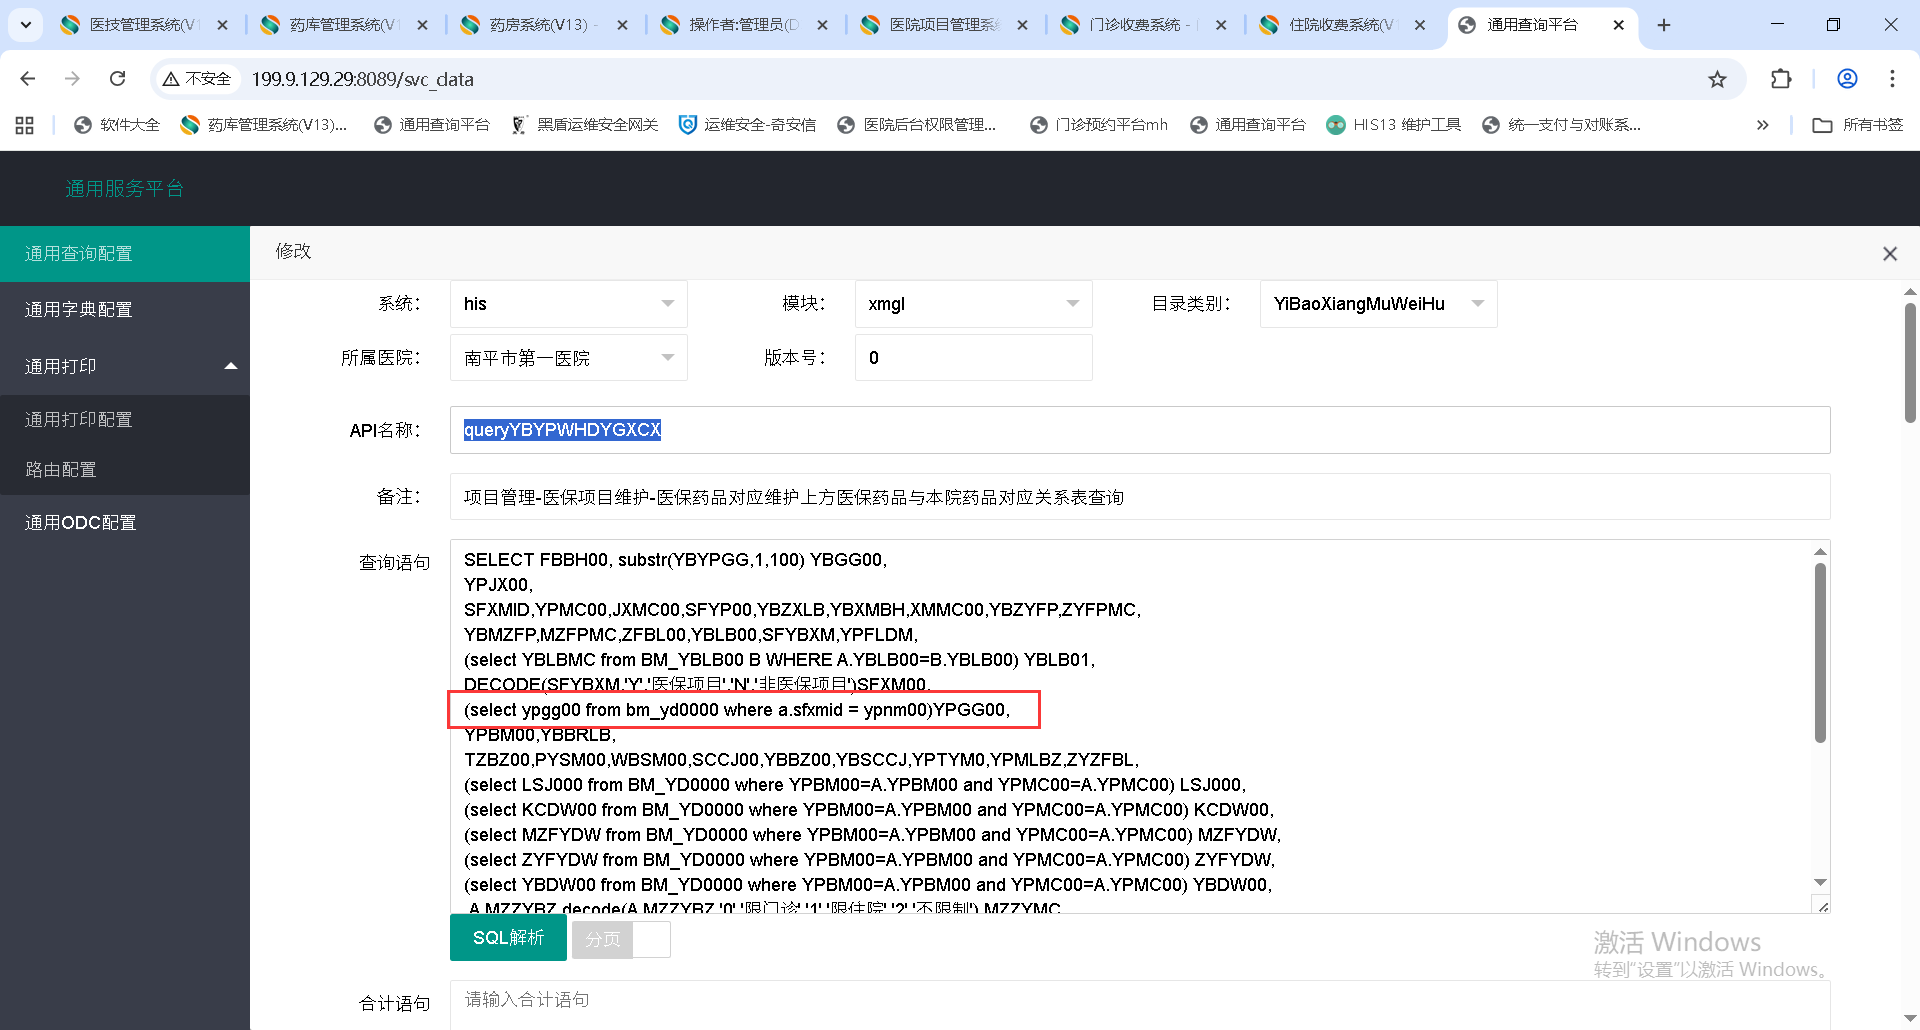Open the 目录类别 dropdown
1920x1030 pixels.
tap(1378, 304)
